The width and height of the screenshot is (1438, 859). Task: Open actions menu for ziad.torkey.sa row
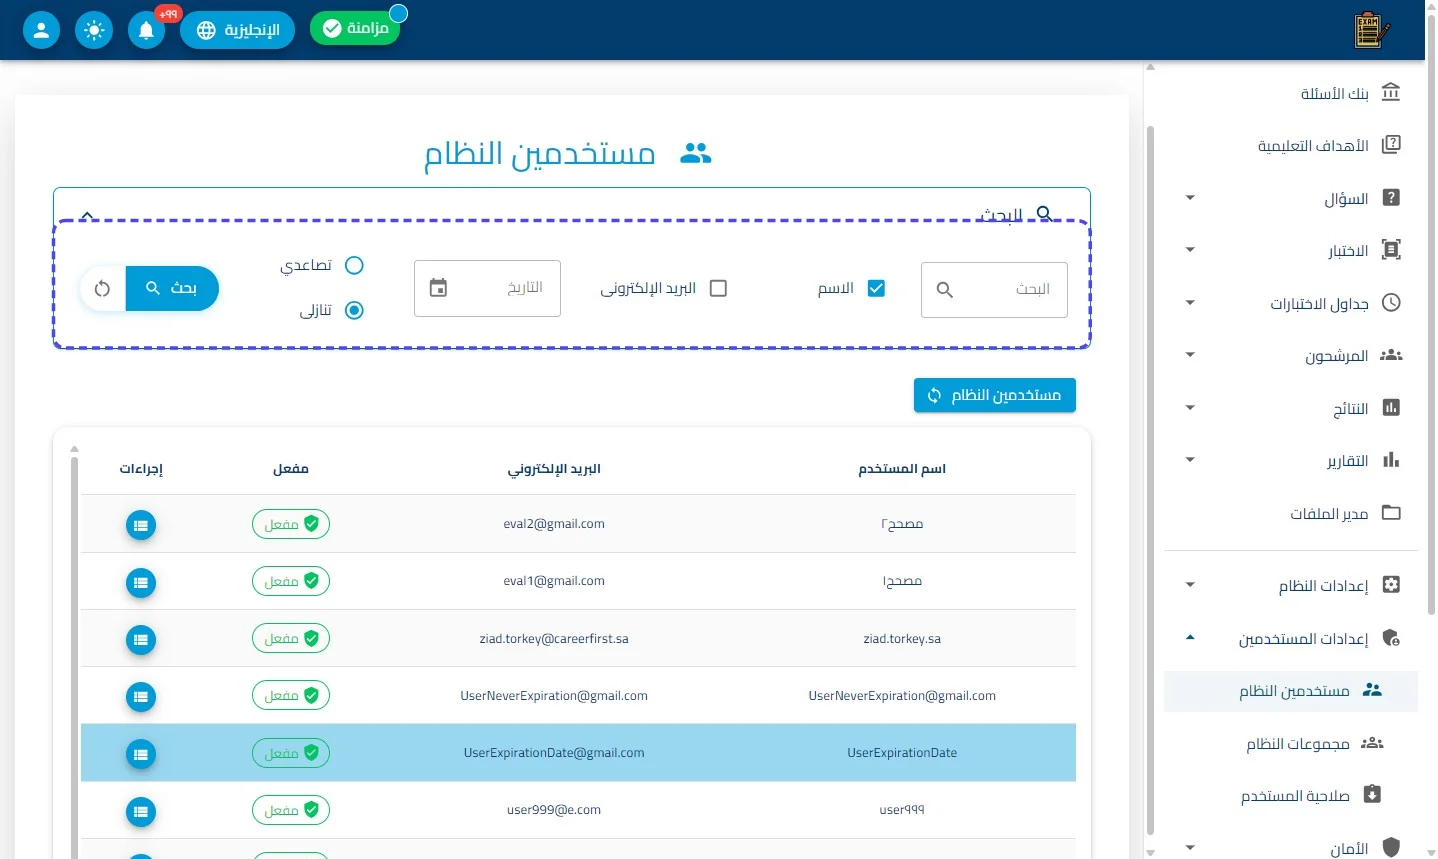[x=141, y=639]
